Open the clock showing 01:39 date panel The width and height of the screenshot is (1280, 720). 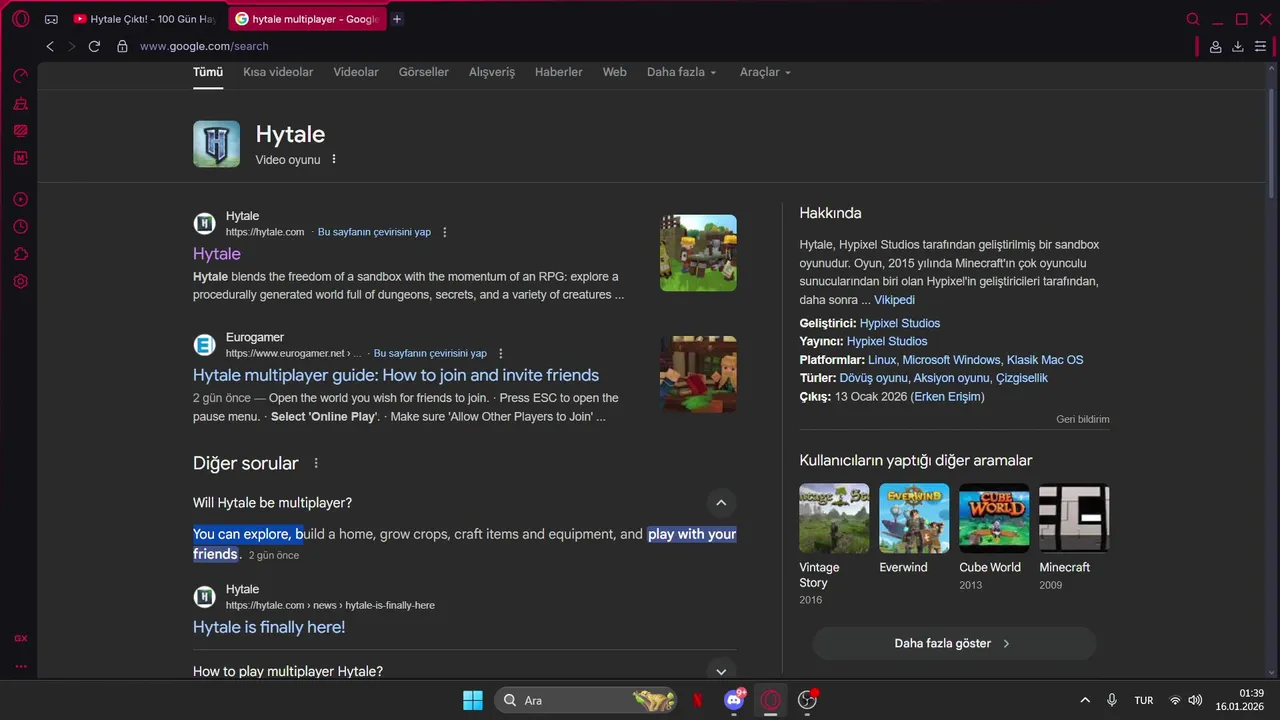1240,700
